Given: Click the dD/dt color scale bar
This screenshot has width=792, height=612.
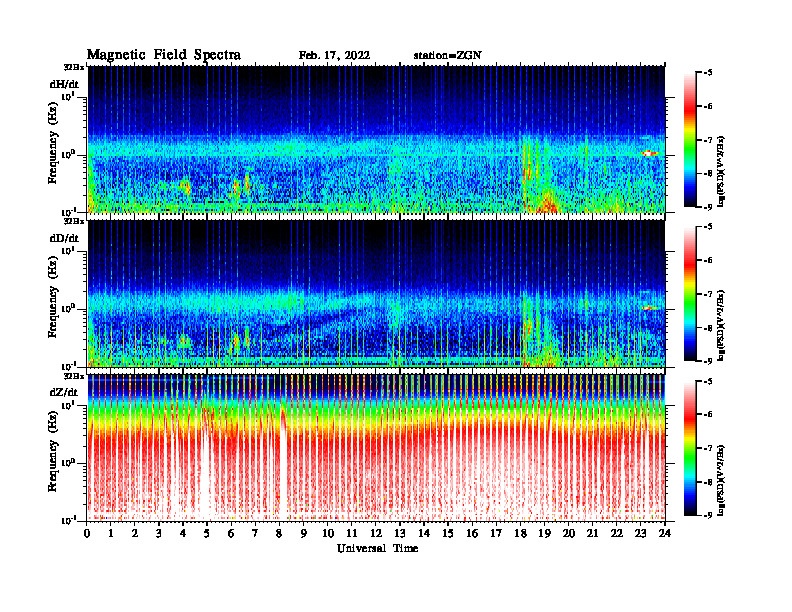Looking at the screenshot, I should point(690,294).
